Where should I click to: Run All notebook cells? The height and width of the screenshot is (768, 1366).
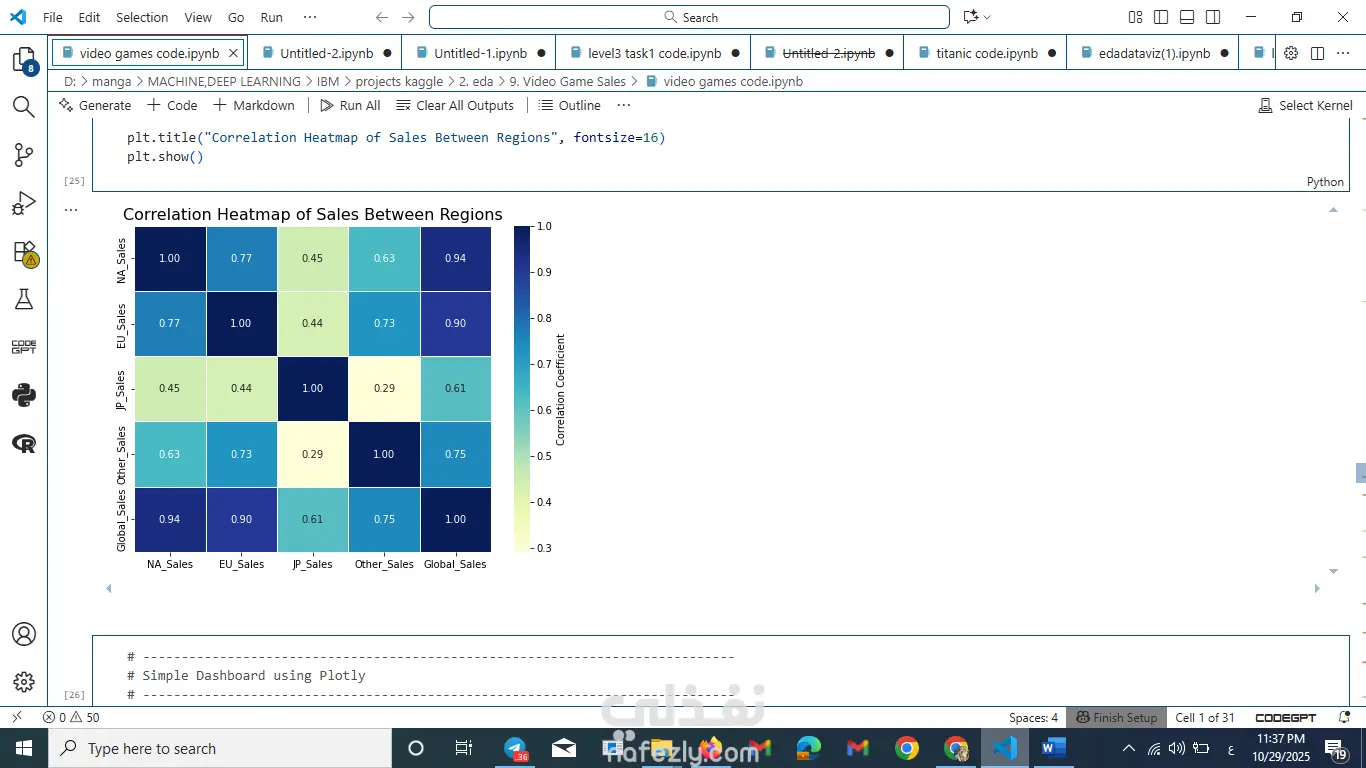tap(350, 105)
